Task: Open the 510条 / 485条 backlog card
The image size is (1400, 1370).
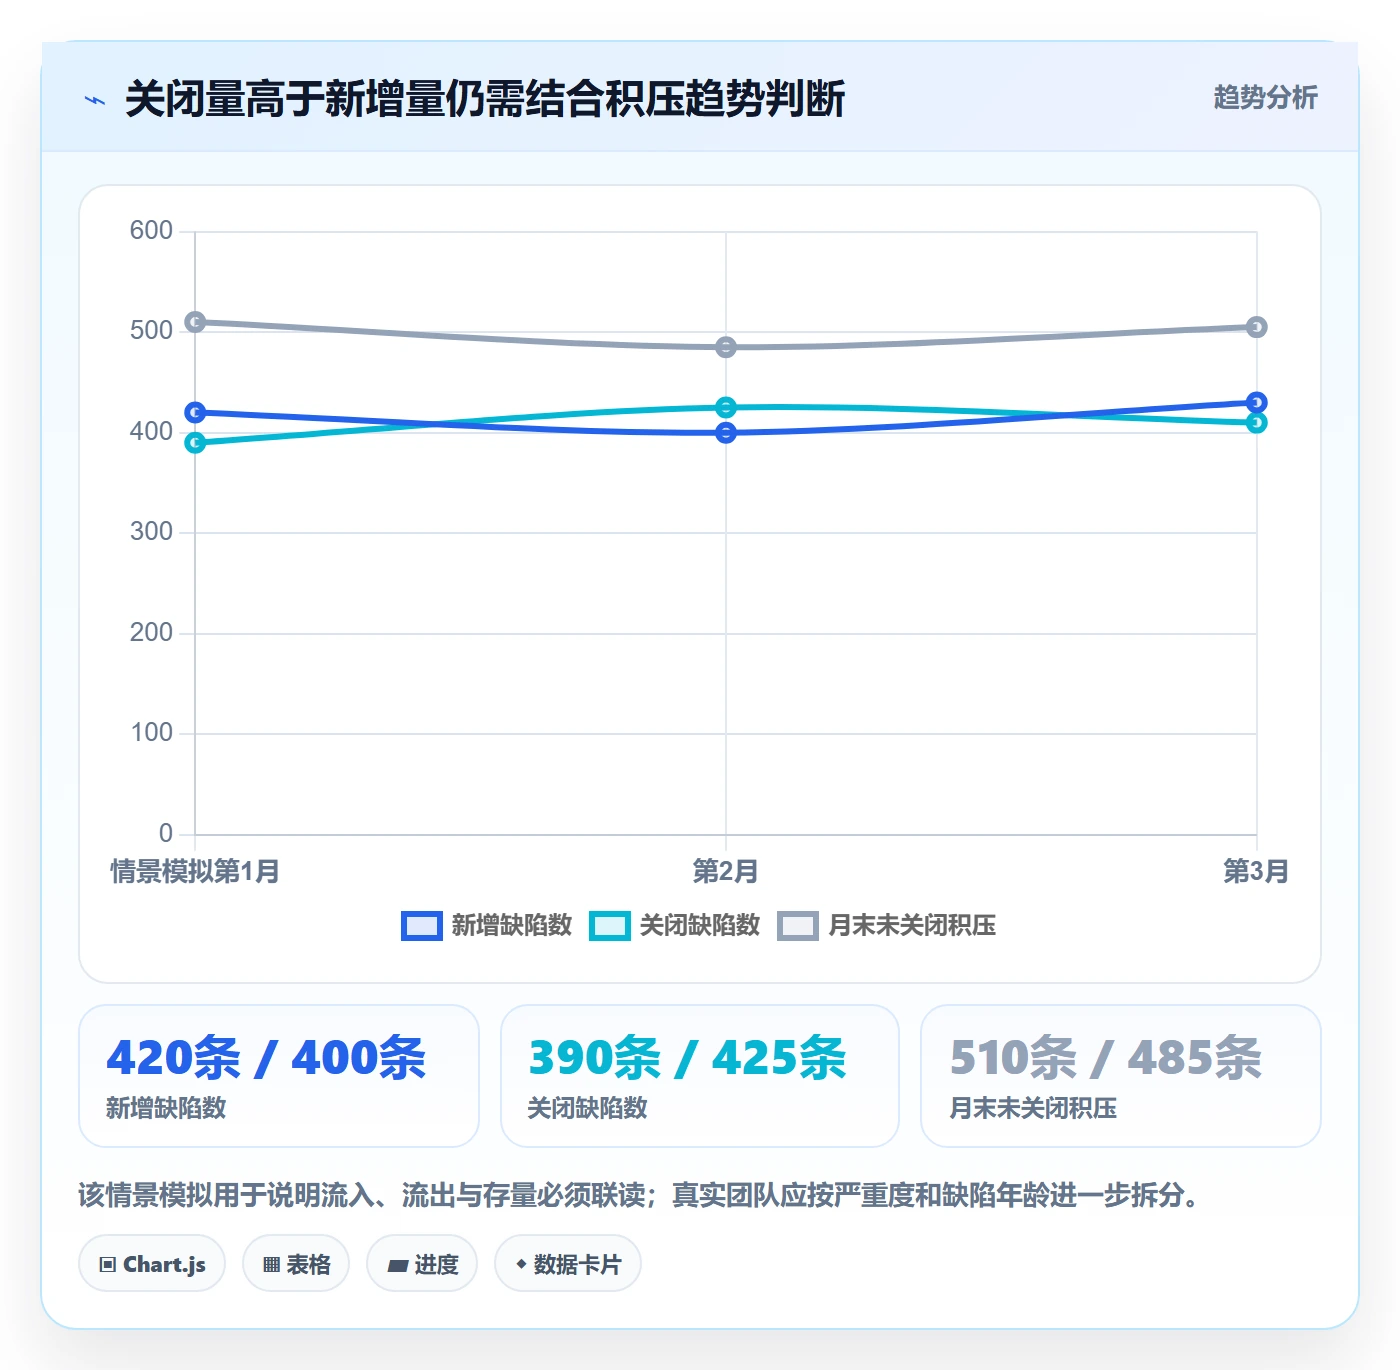Action: coord(1121,1076)
